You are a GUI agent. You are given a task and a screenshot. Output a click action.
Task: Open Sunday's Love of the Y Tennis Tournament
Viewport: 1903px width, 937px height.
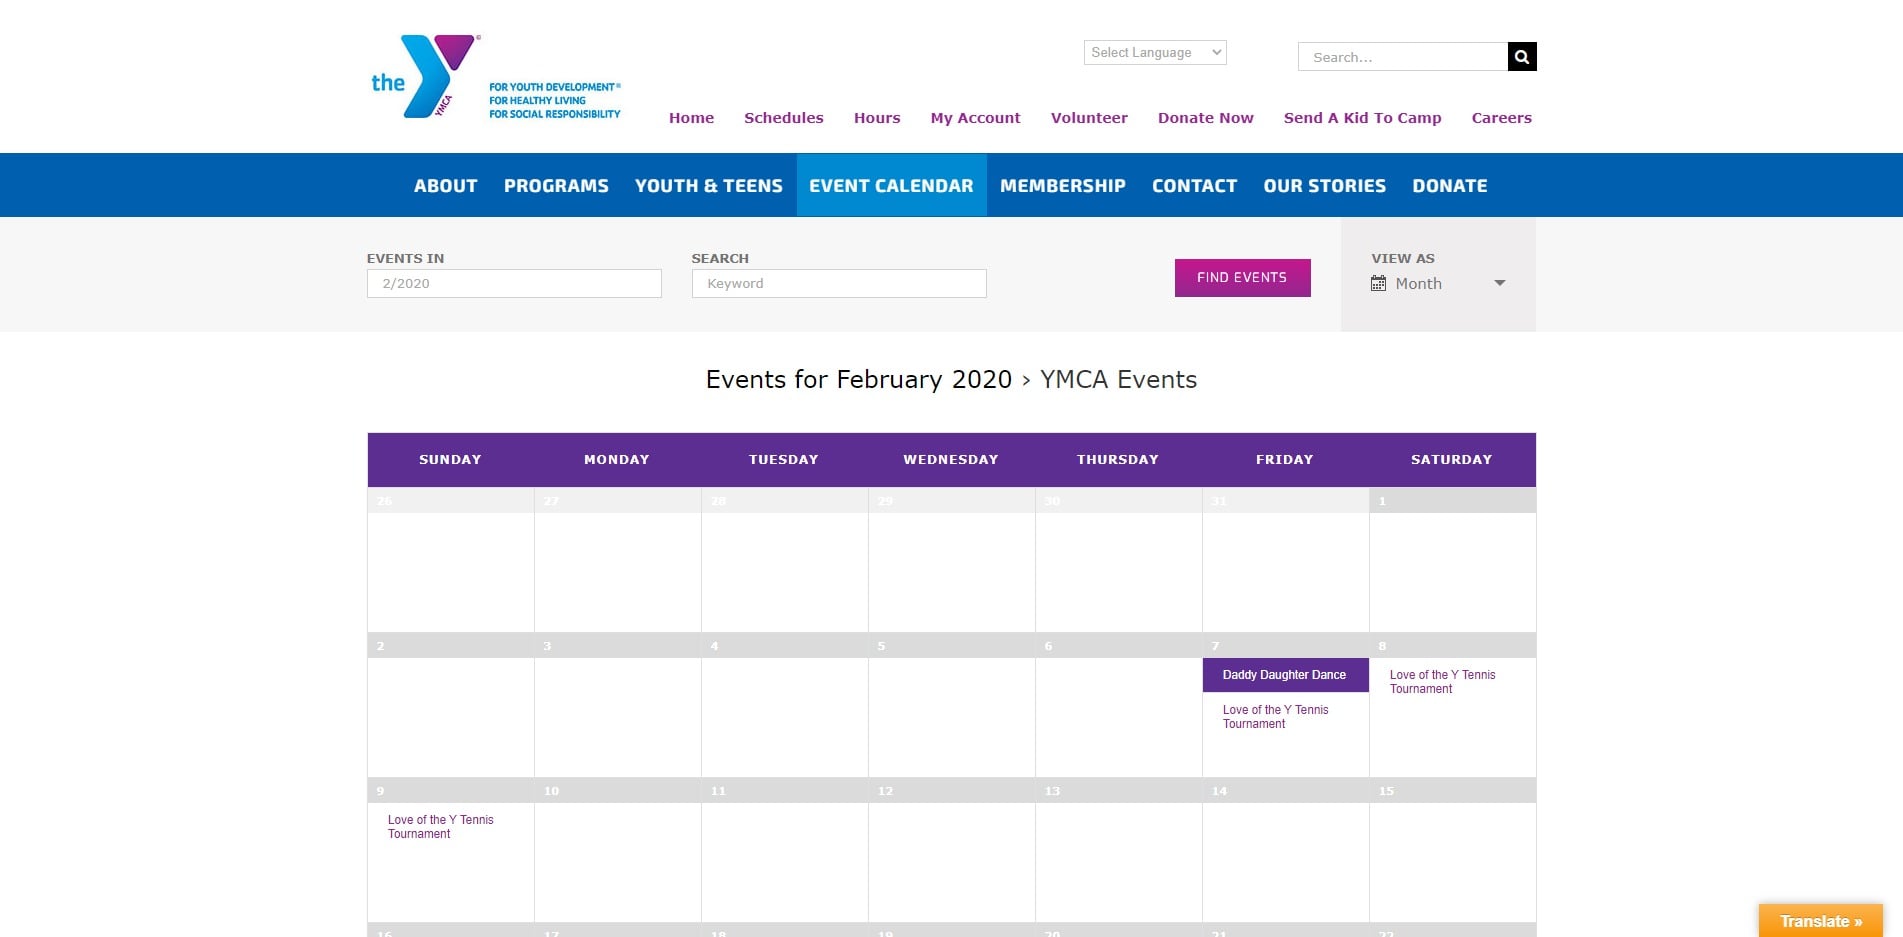tap(440, 827)
